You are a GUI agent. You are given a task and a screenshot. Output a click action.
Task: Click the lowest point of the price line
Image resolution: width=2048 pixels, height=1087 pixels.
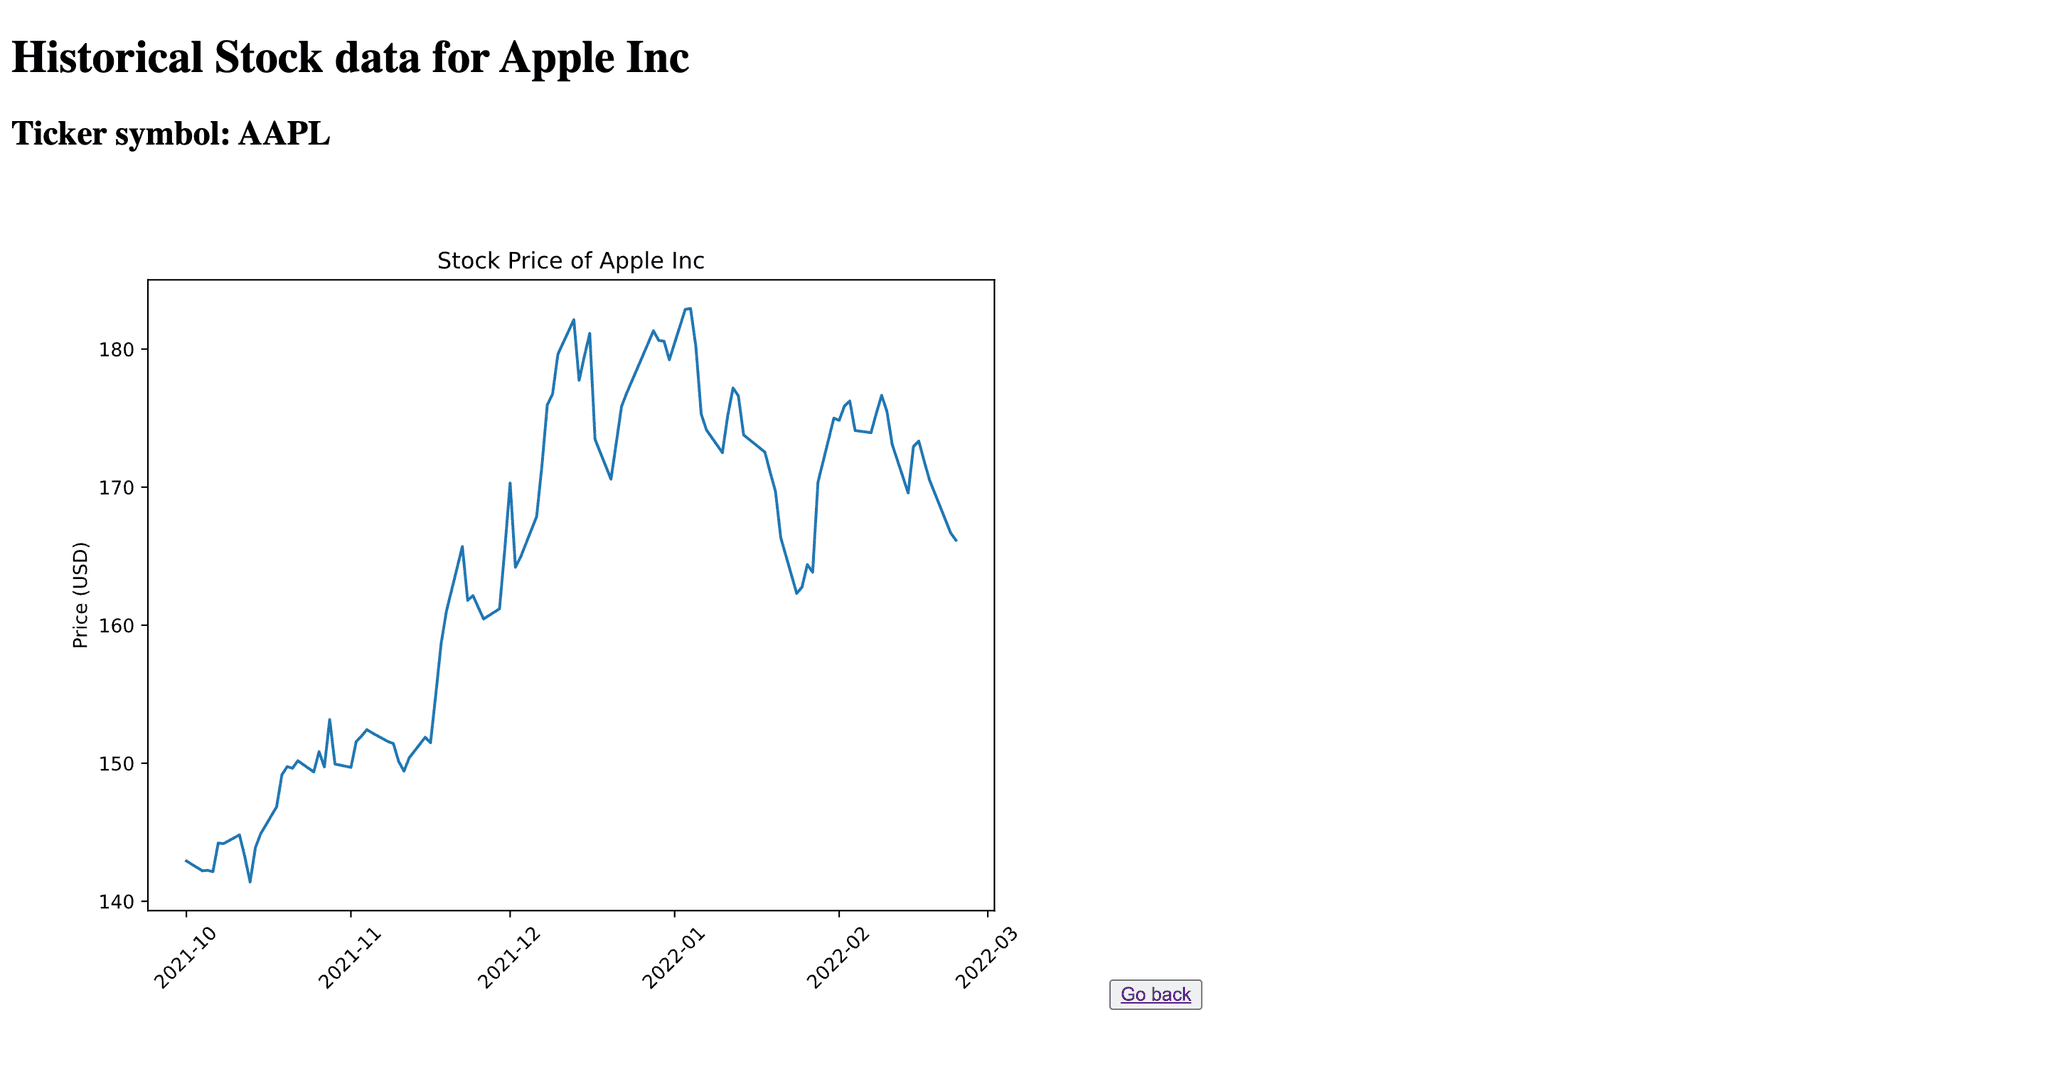[x=250, y=882]
